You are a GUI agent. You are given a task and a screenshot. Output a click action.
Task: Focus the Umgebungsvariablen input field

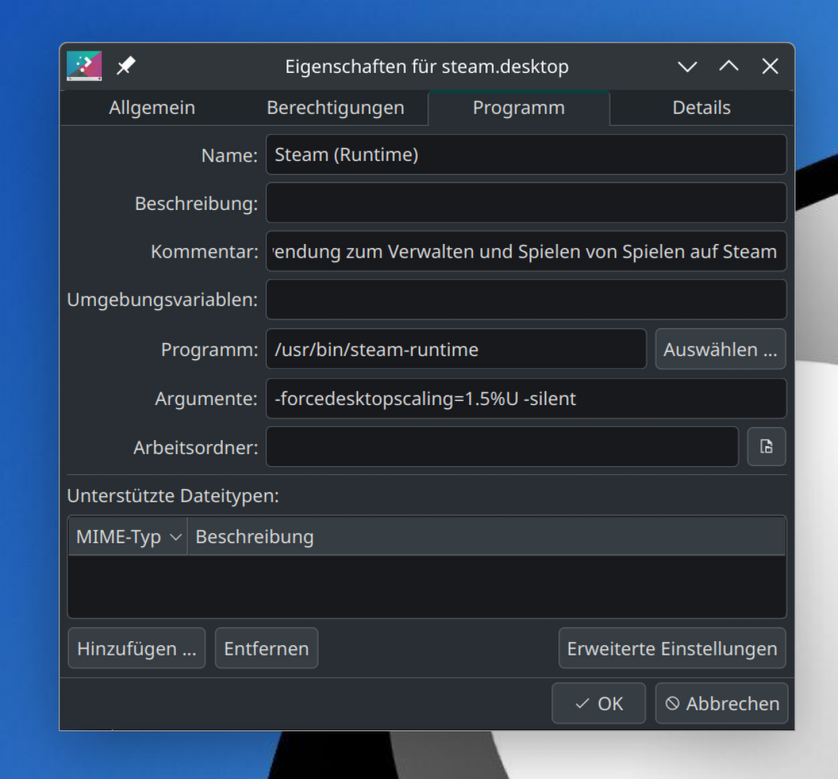point(526,299)
